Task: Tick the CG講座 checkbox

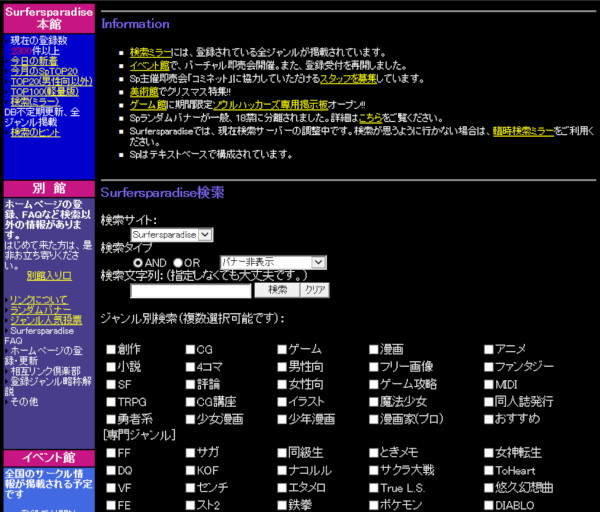Action: [190, 402]
